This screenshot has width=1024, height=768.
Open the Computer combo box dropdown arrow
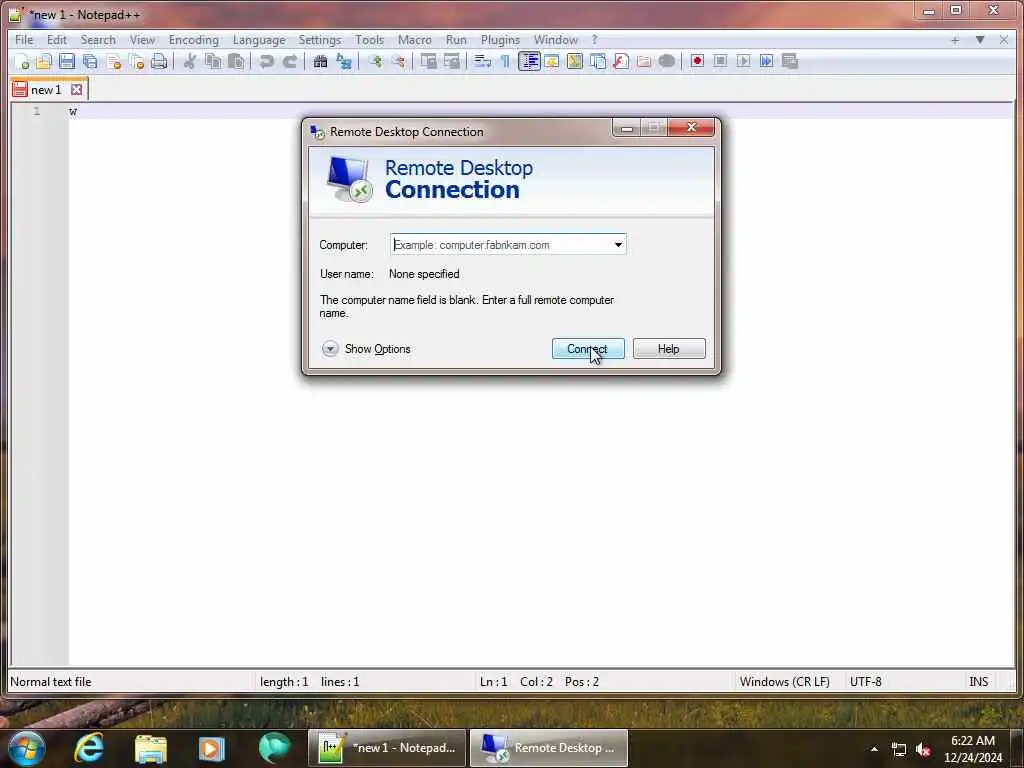coord(618,245)
